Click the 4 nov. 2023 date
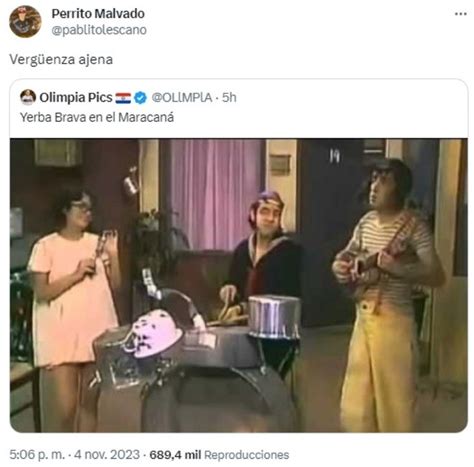The image size is (474, 467). coord(107,455)
